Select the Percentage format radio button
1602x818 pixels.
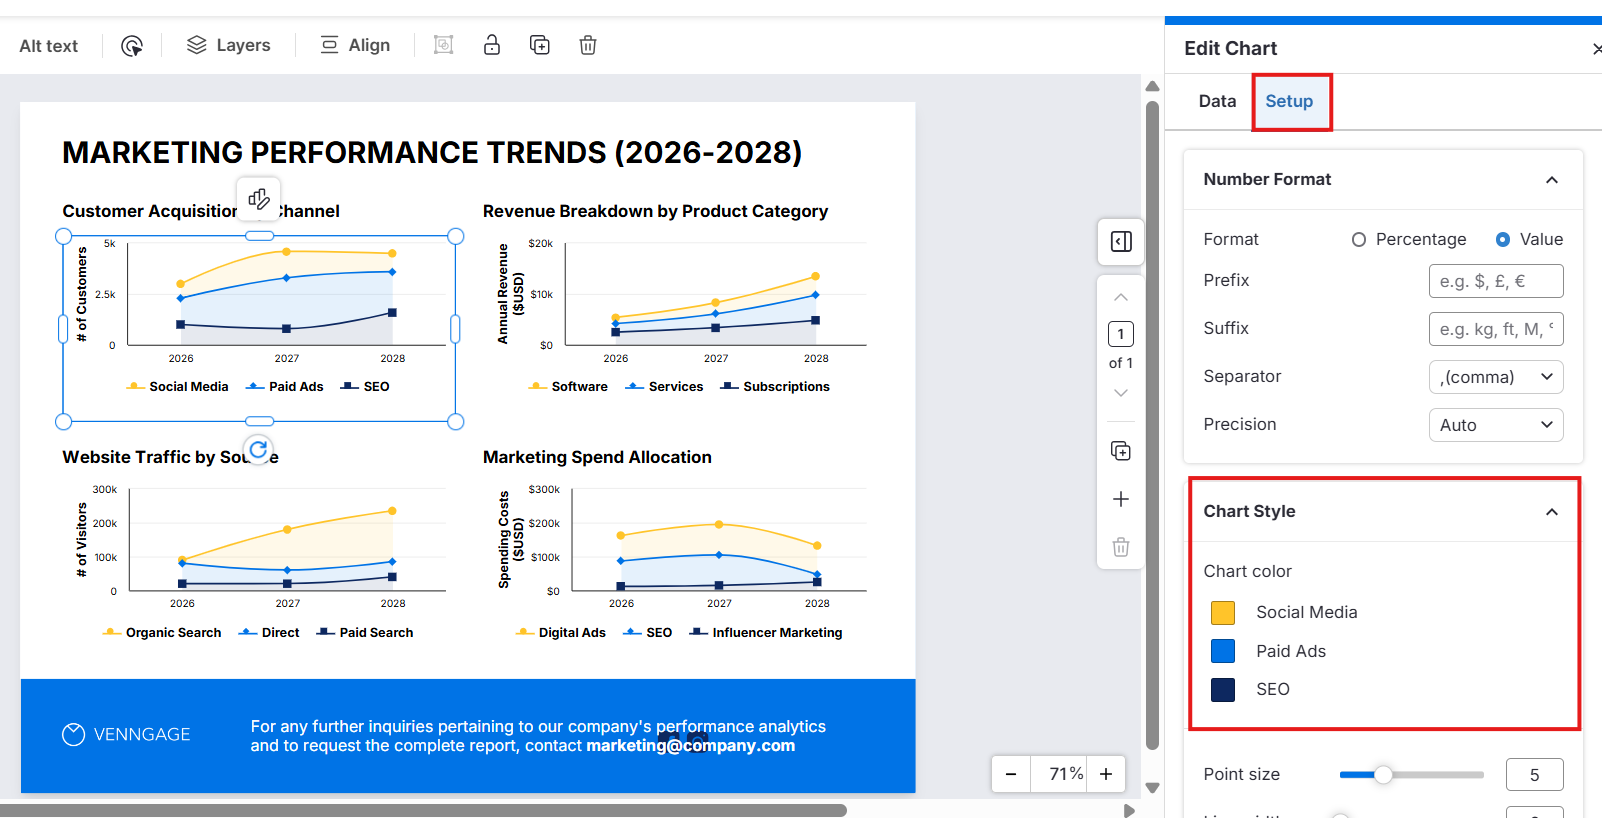1358,240
